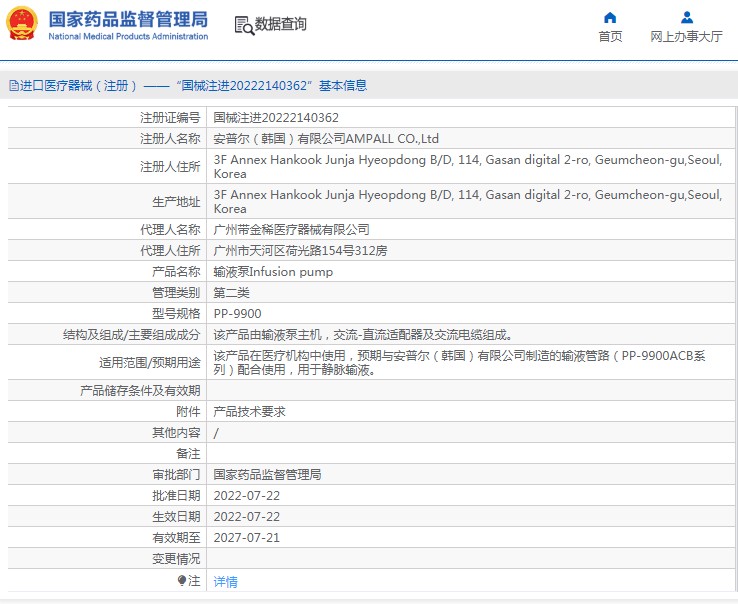Click the 管理类别 row label
The height and width of the screenshot is (604, 738).
click(176, 292)
